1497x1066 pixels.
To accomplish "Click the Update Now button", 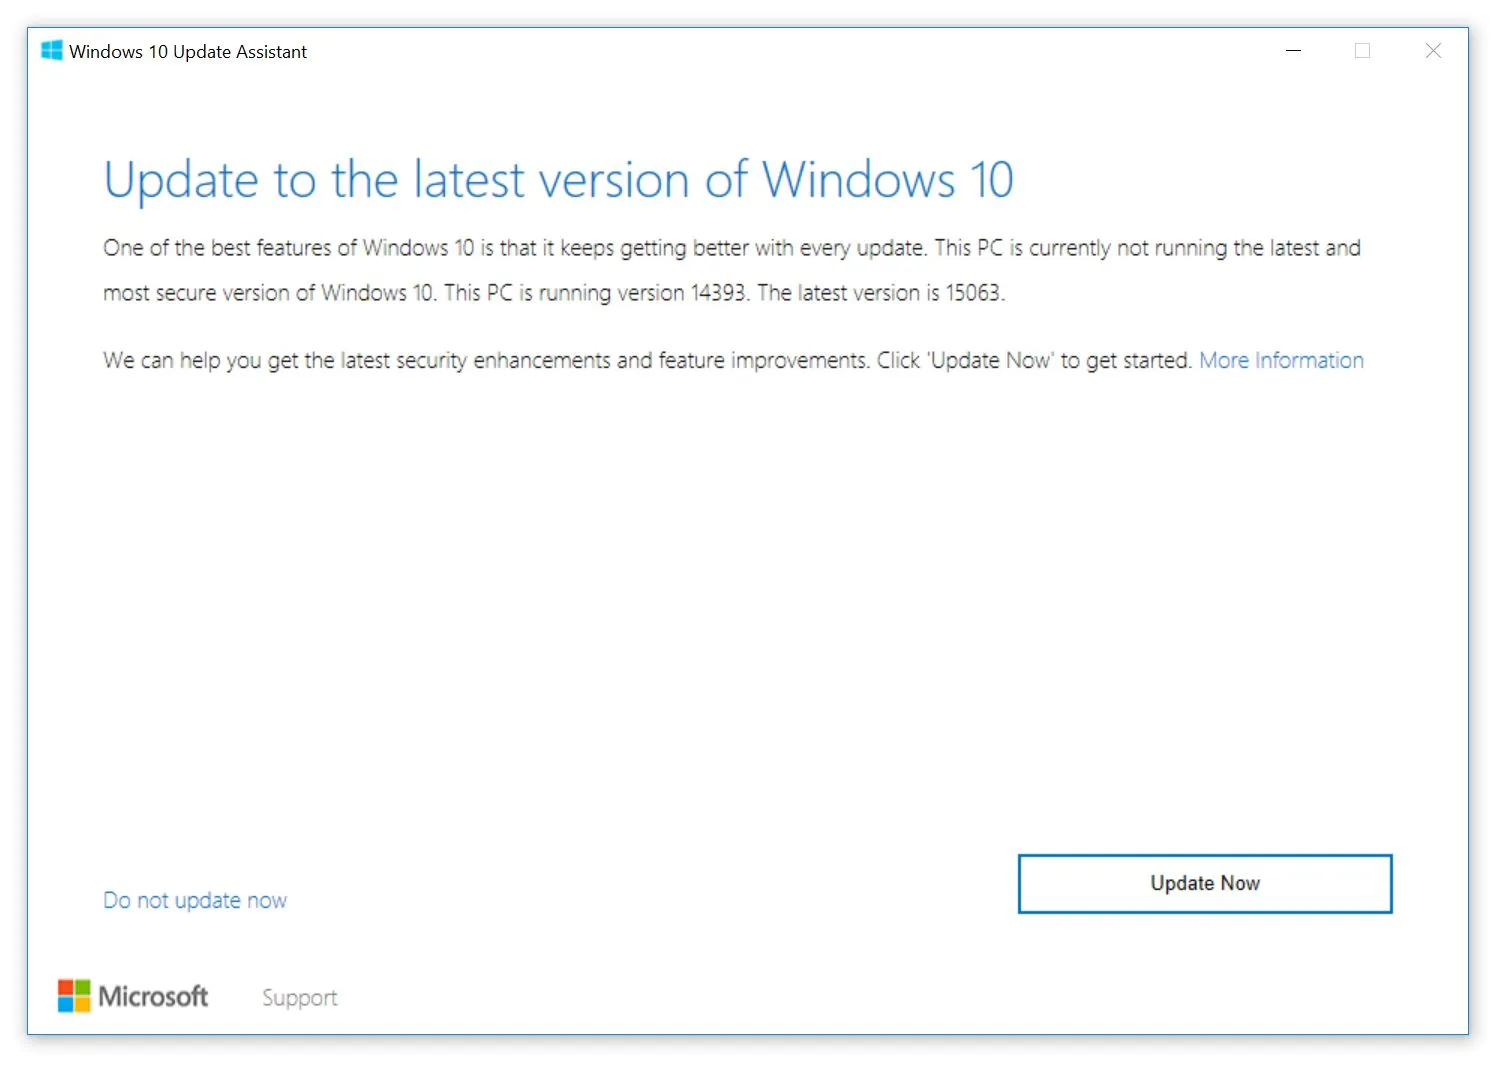I will [x=1204, y=883].
